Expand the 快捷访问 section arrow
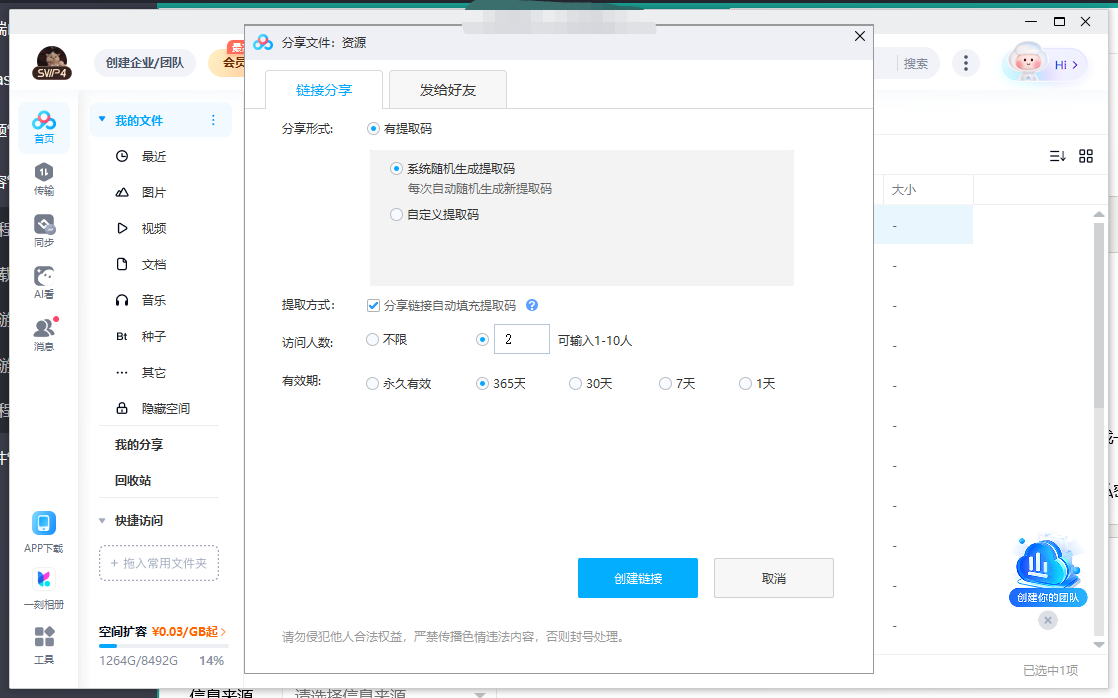Viewport: 1118px width, 698px height. 102,521
